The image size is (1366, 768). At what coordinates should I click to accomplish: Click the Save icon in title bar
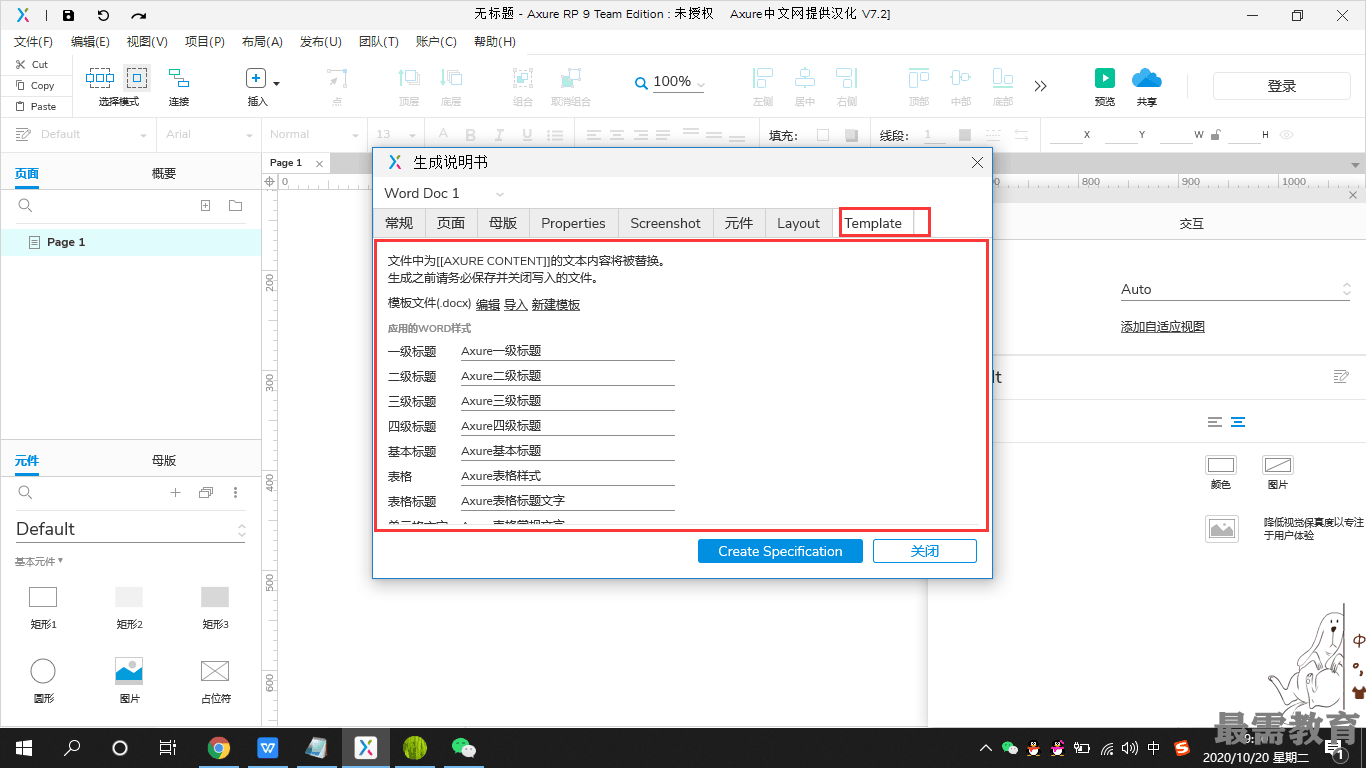tap(68, 15)
